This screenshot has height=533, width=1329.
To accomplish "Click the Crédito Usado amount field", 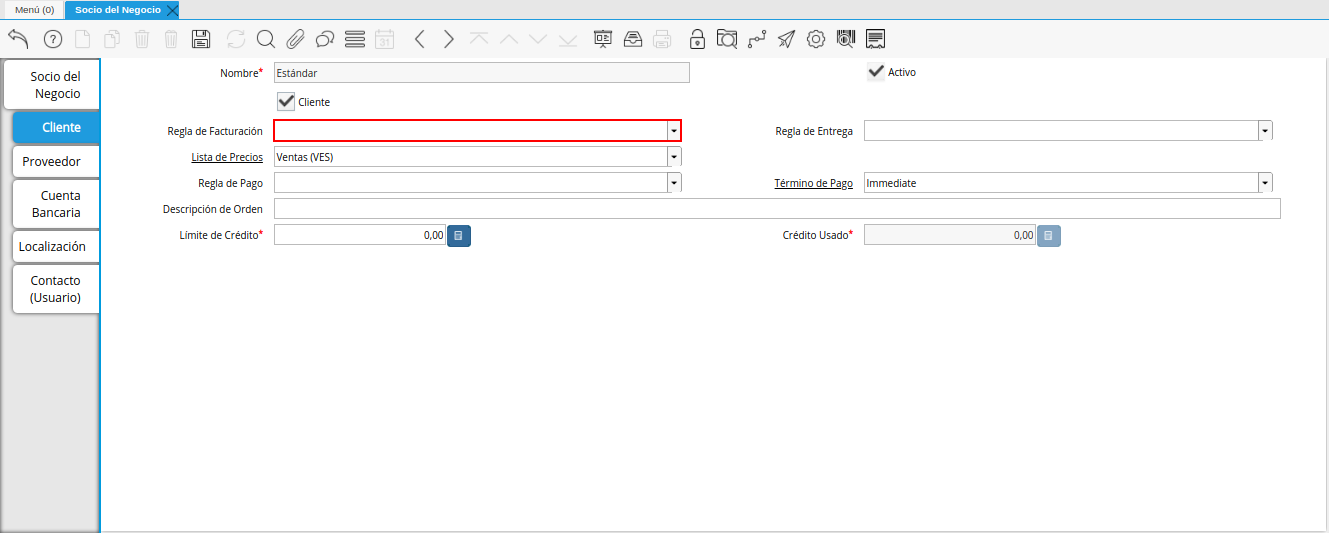I will pos(950,235).
